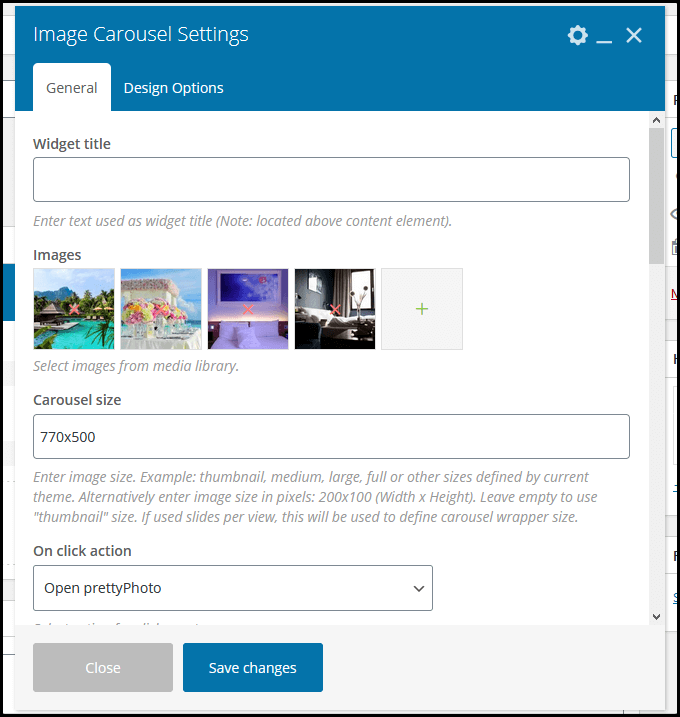Click the dropdown chevron beside Open prettyPhoto
680x717 pixels.
(x=419, y=589)
